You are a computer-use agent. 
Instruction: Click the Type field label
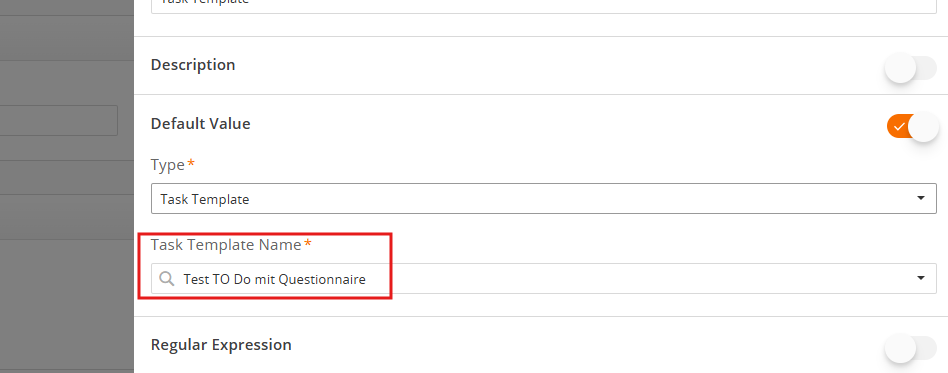click(x=167, y=165)
